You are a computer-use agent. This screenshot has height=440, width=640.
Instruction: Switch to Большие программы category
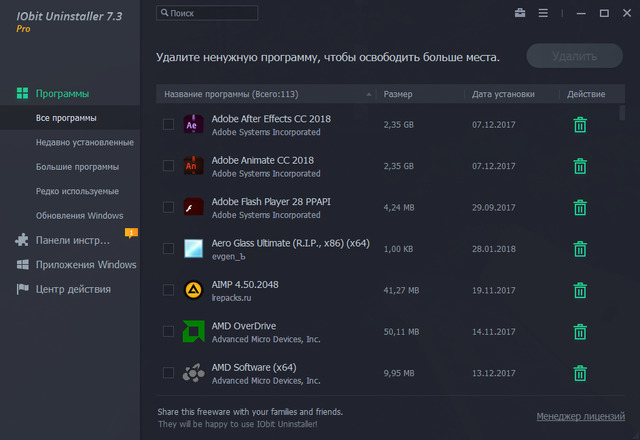(x=77, y=167)
